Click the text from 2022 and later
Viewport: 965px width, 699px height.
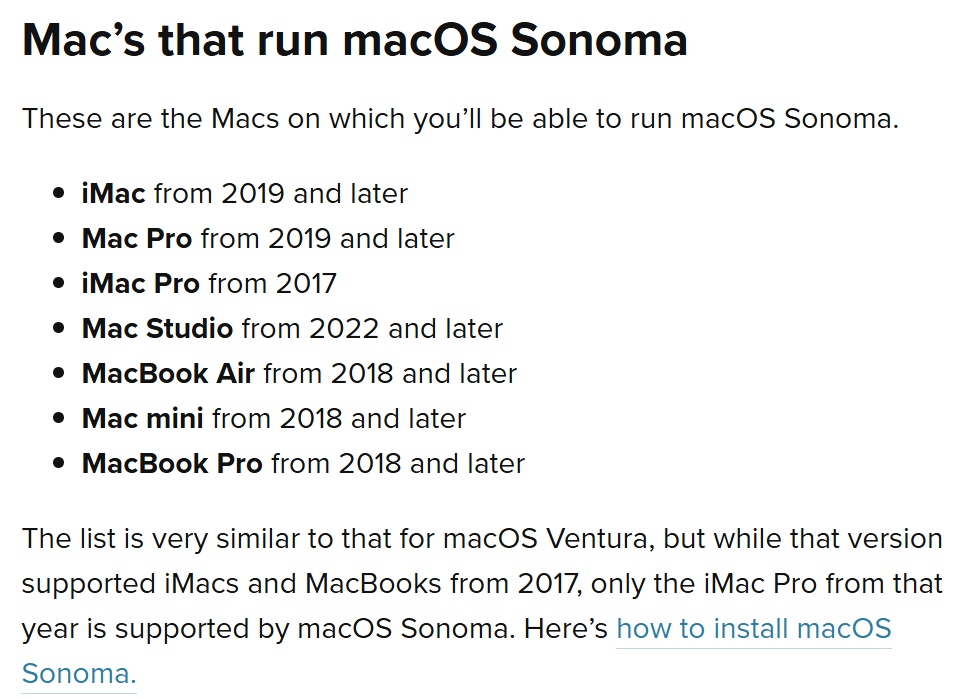[372, 329]
